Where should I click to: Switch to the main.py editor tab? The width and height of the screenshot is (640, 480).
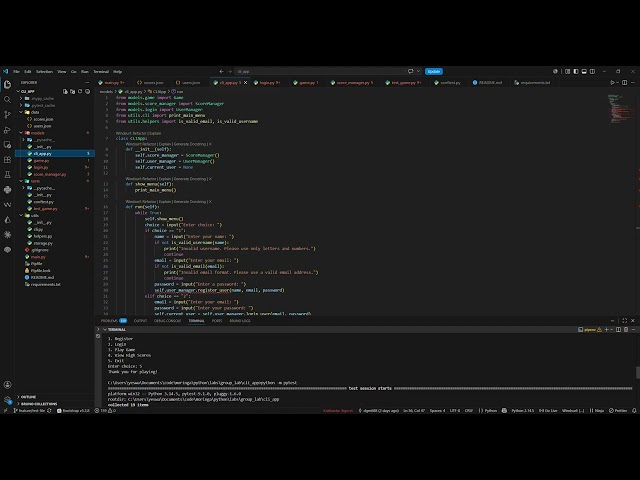[112, 82]
